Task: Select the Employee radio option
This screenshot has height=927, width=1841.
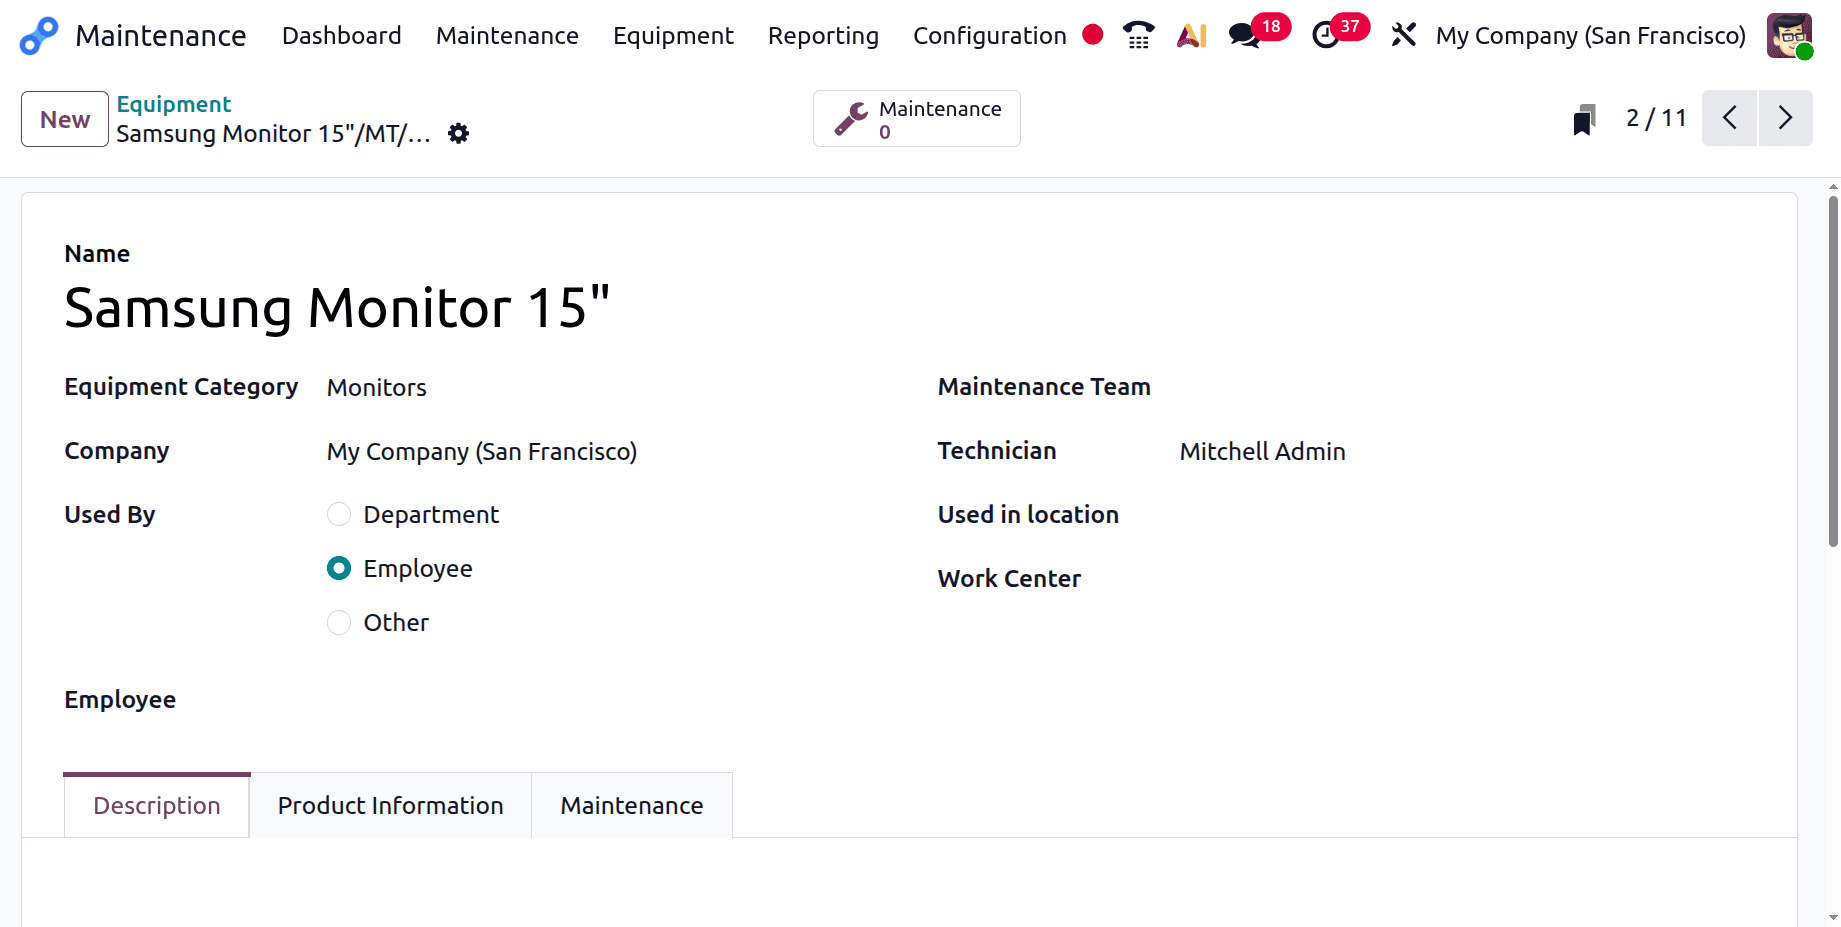Action: tap(339, 568)
